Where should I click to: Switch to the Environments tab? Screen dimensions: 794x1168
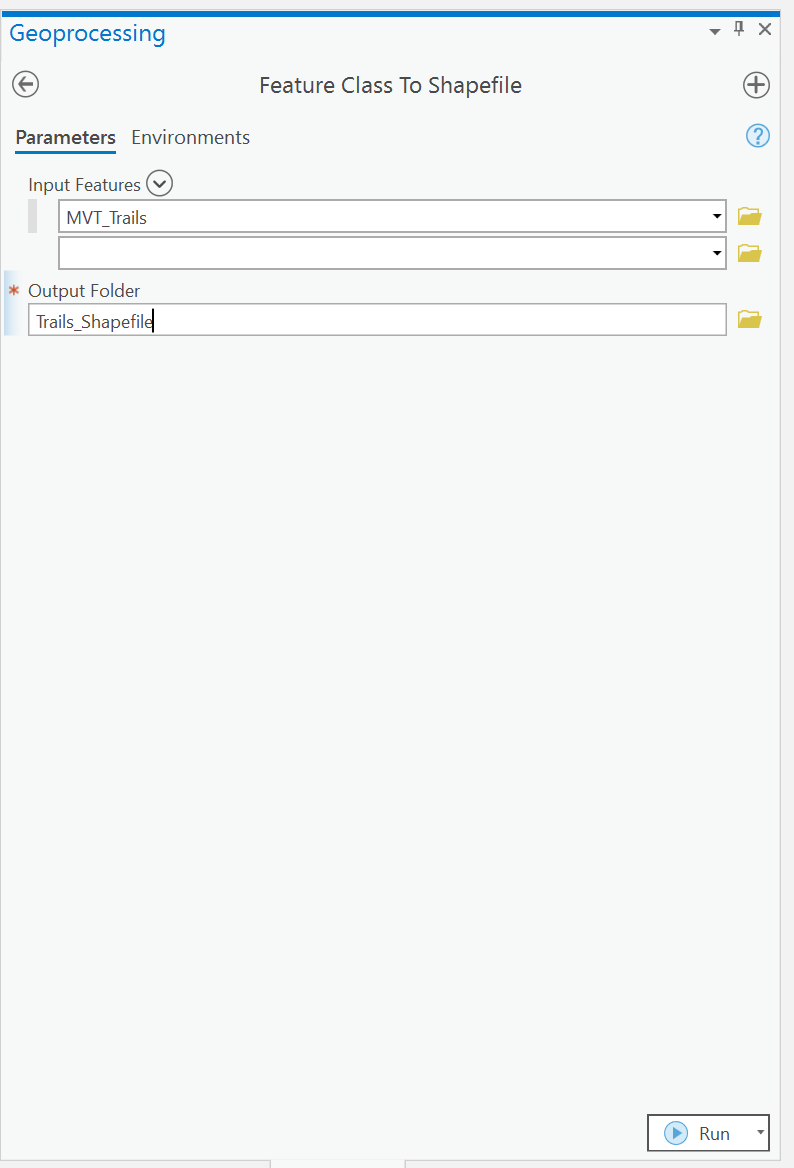pos(190,137)
